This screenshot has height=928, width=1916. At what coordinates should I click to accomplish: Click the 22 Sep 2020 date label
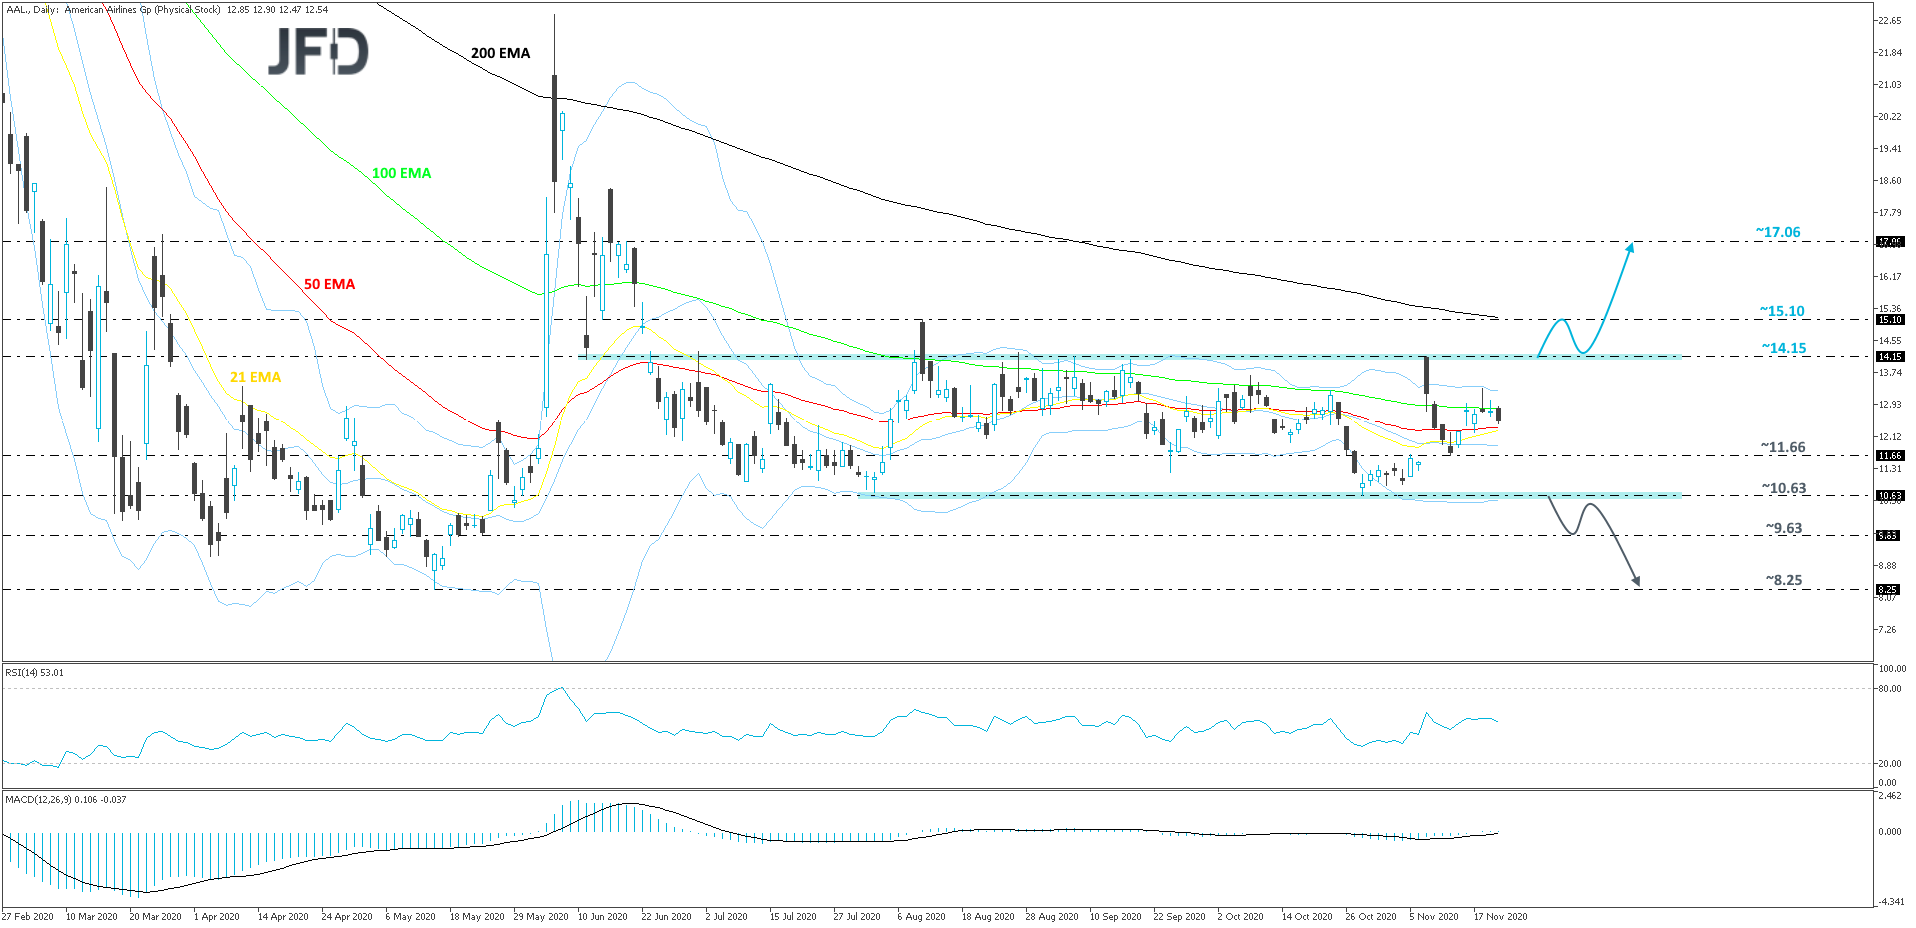(1180, 916)
